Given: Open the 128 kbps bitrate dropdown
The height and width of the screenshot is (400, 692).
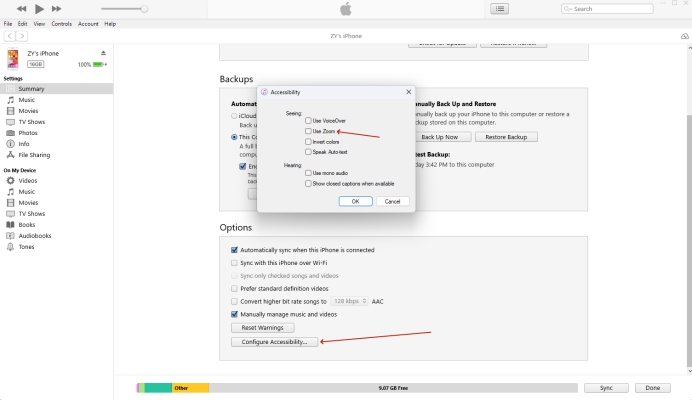Looking at the screenshot, I should (x=349, y=301).
